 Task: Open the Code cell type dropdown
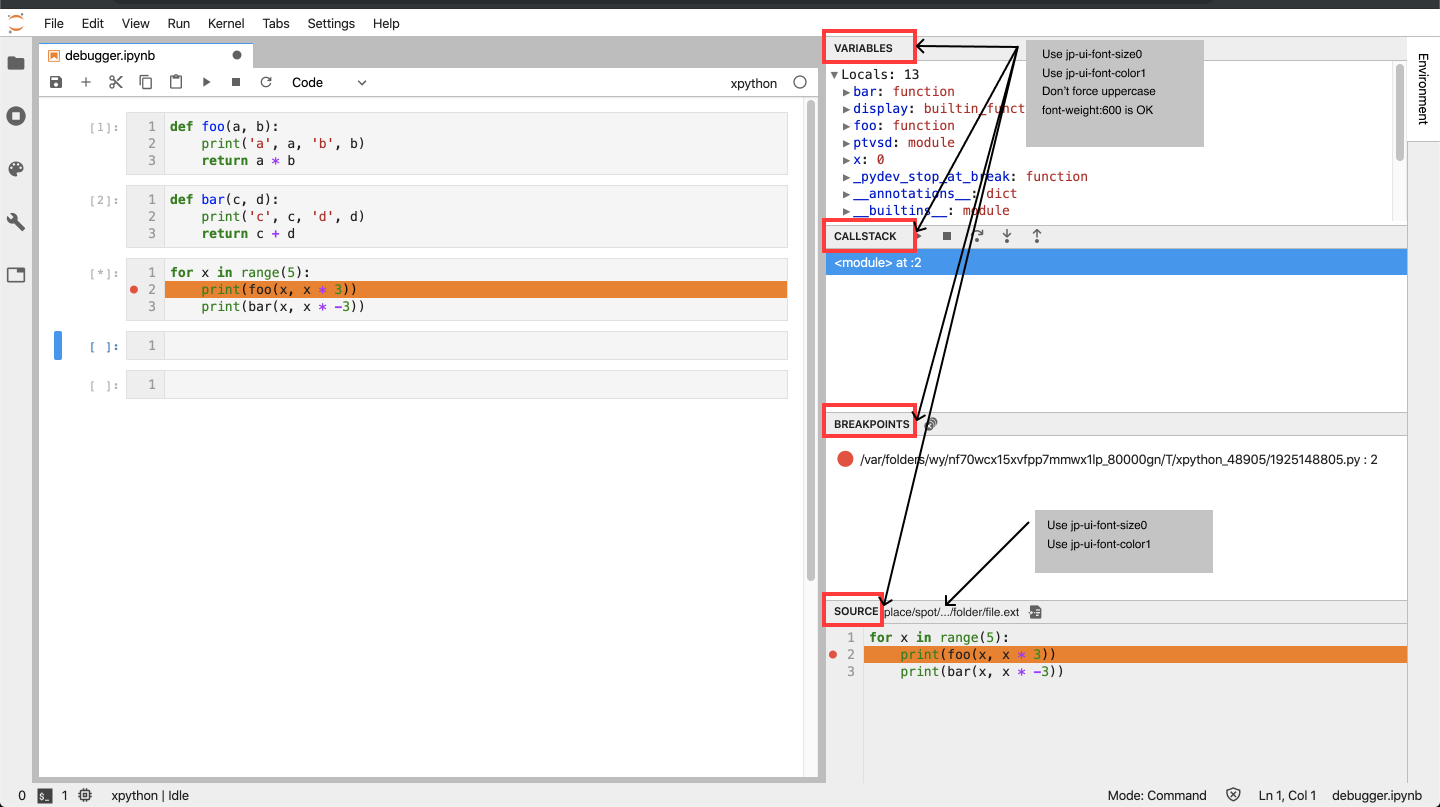pos(330,82)
